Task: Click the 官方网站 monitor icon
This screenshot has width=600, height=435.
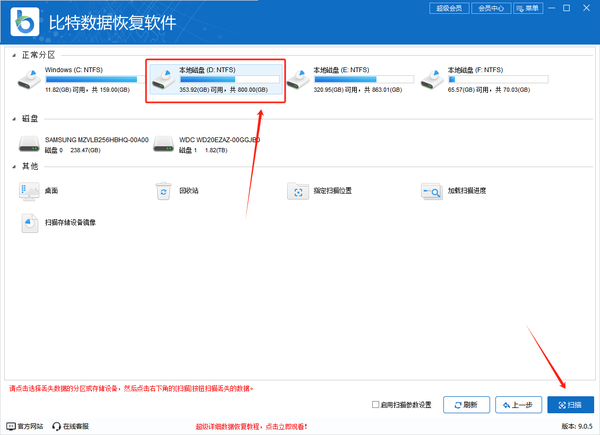Action: click(x=11, y=426)
